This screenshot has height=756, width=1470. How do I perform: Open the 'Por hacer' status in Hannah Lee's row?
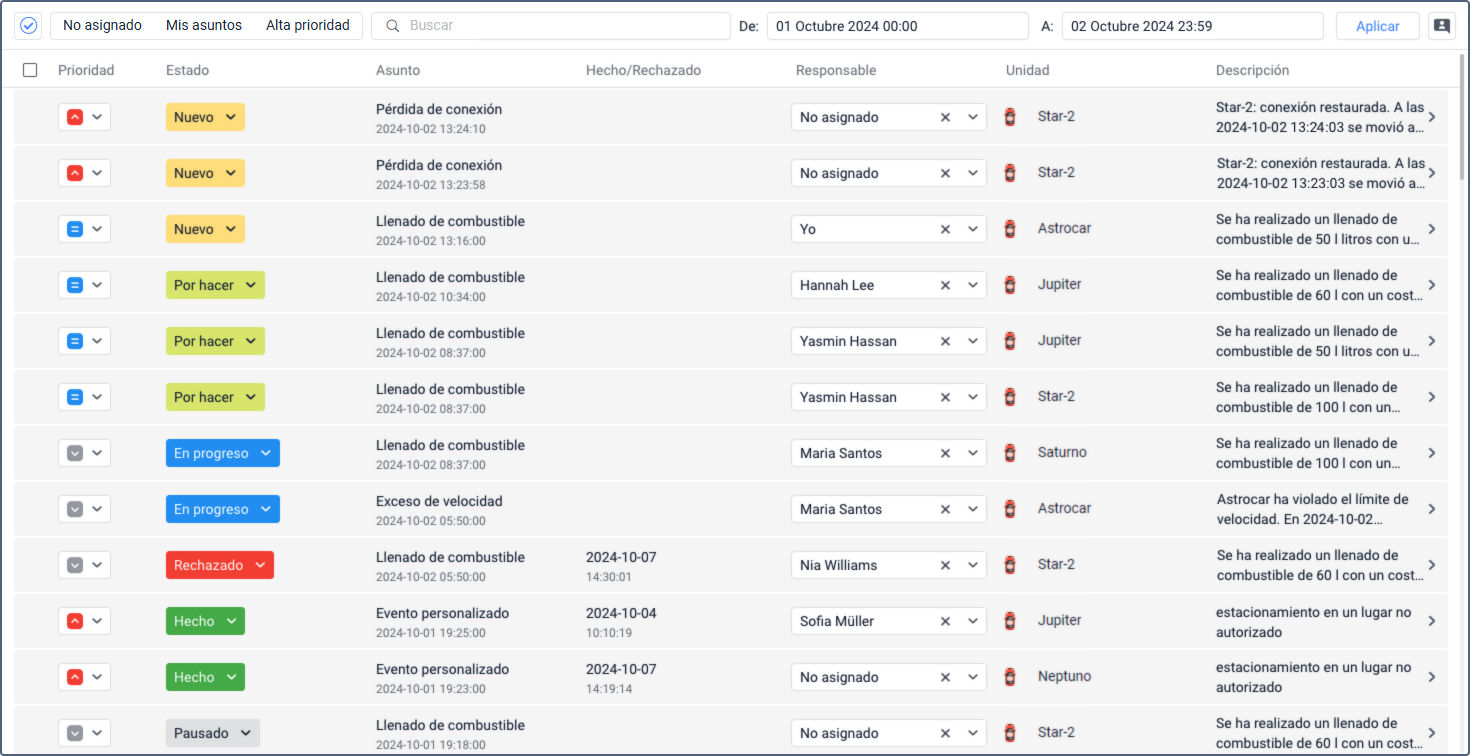(x=215, y=285)
